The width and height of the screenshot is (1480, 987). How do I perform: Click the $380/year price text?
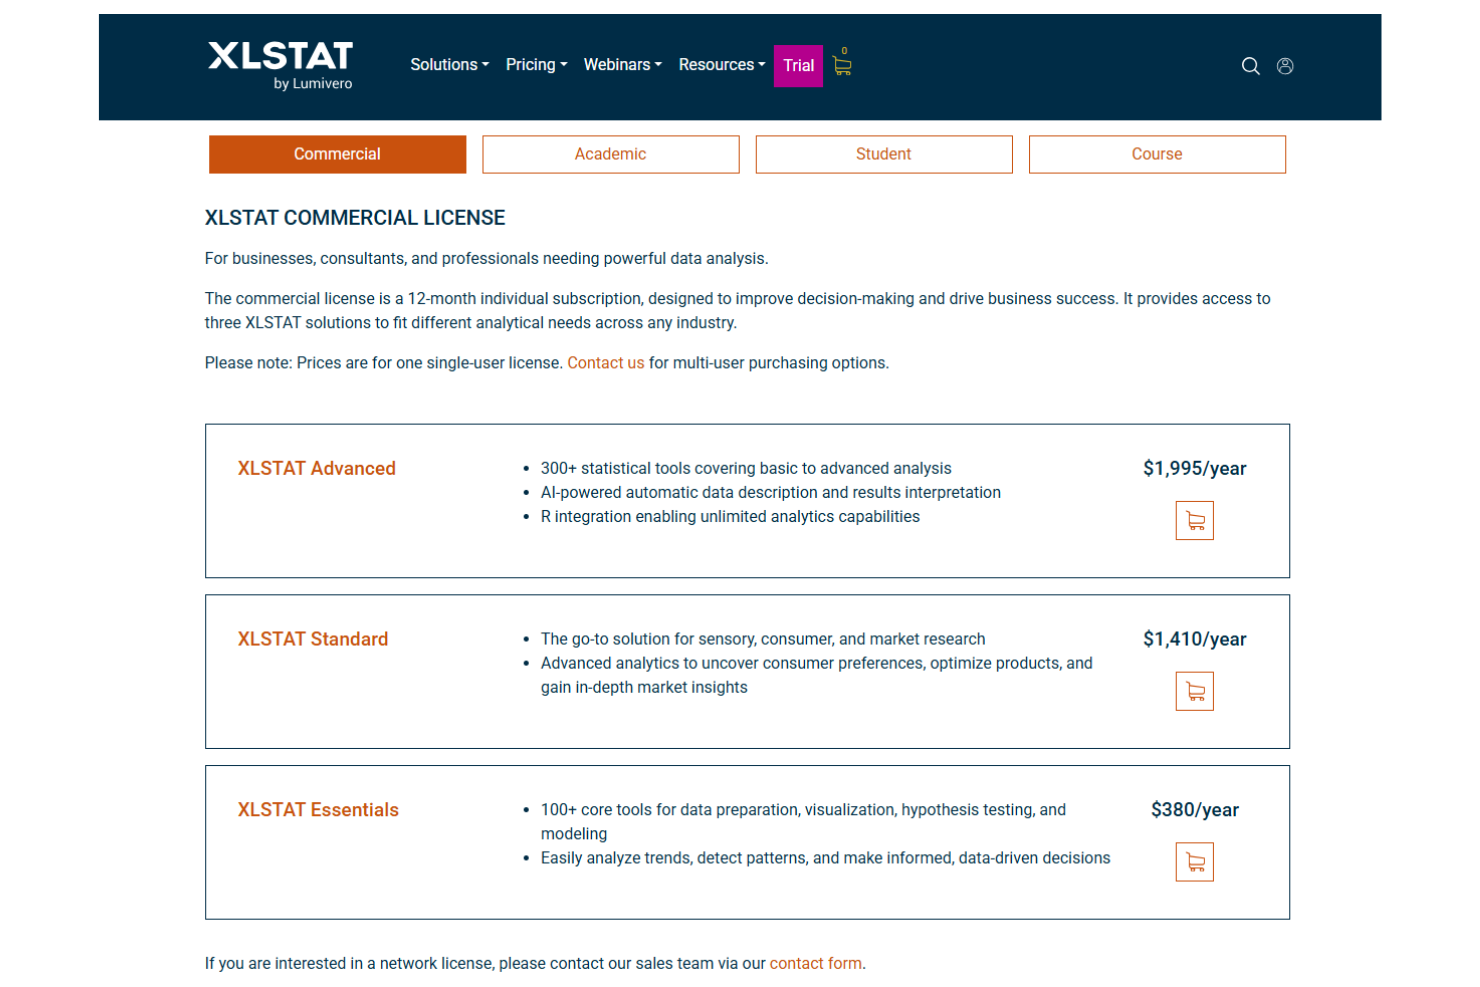pyautogui.click(x=1194, y=810)
